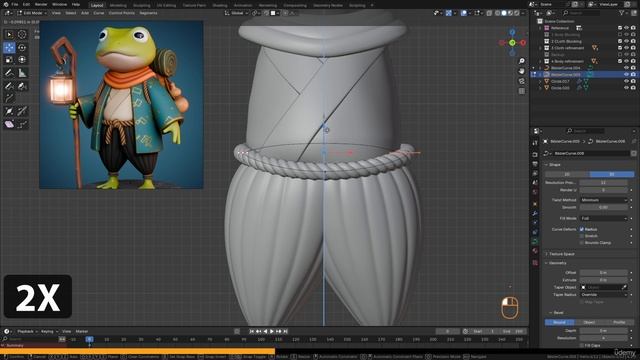
Task: Collapse the Shape panel
Action: 553,164
